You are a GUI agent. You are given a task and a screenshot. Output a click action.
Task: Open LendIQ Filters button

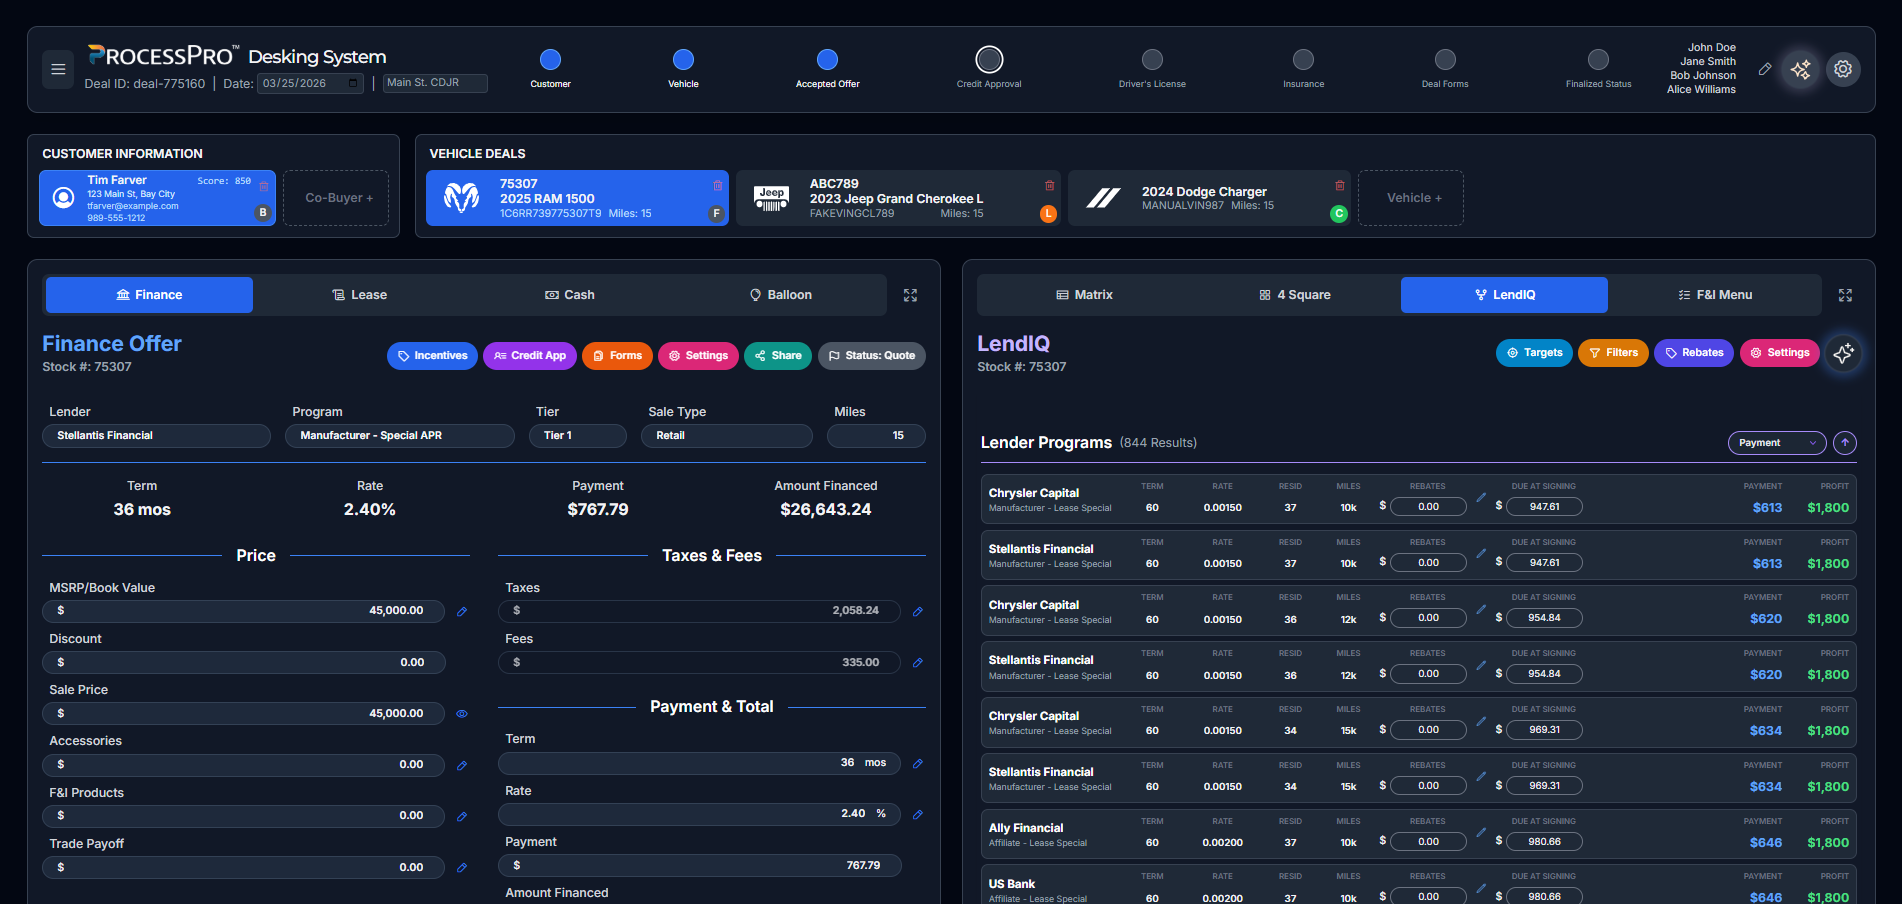[1613, 353]
